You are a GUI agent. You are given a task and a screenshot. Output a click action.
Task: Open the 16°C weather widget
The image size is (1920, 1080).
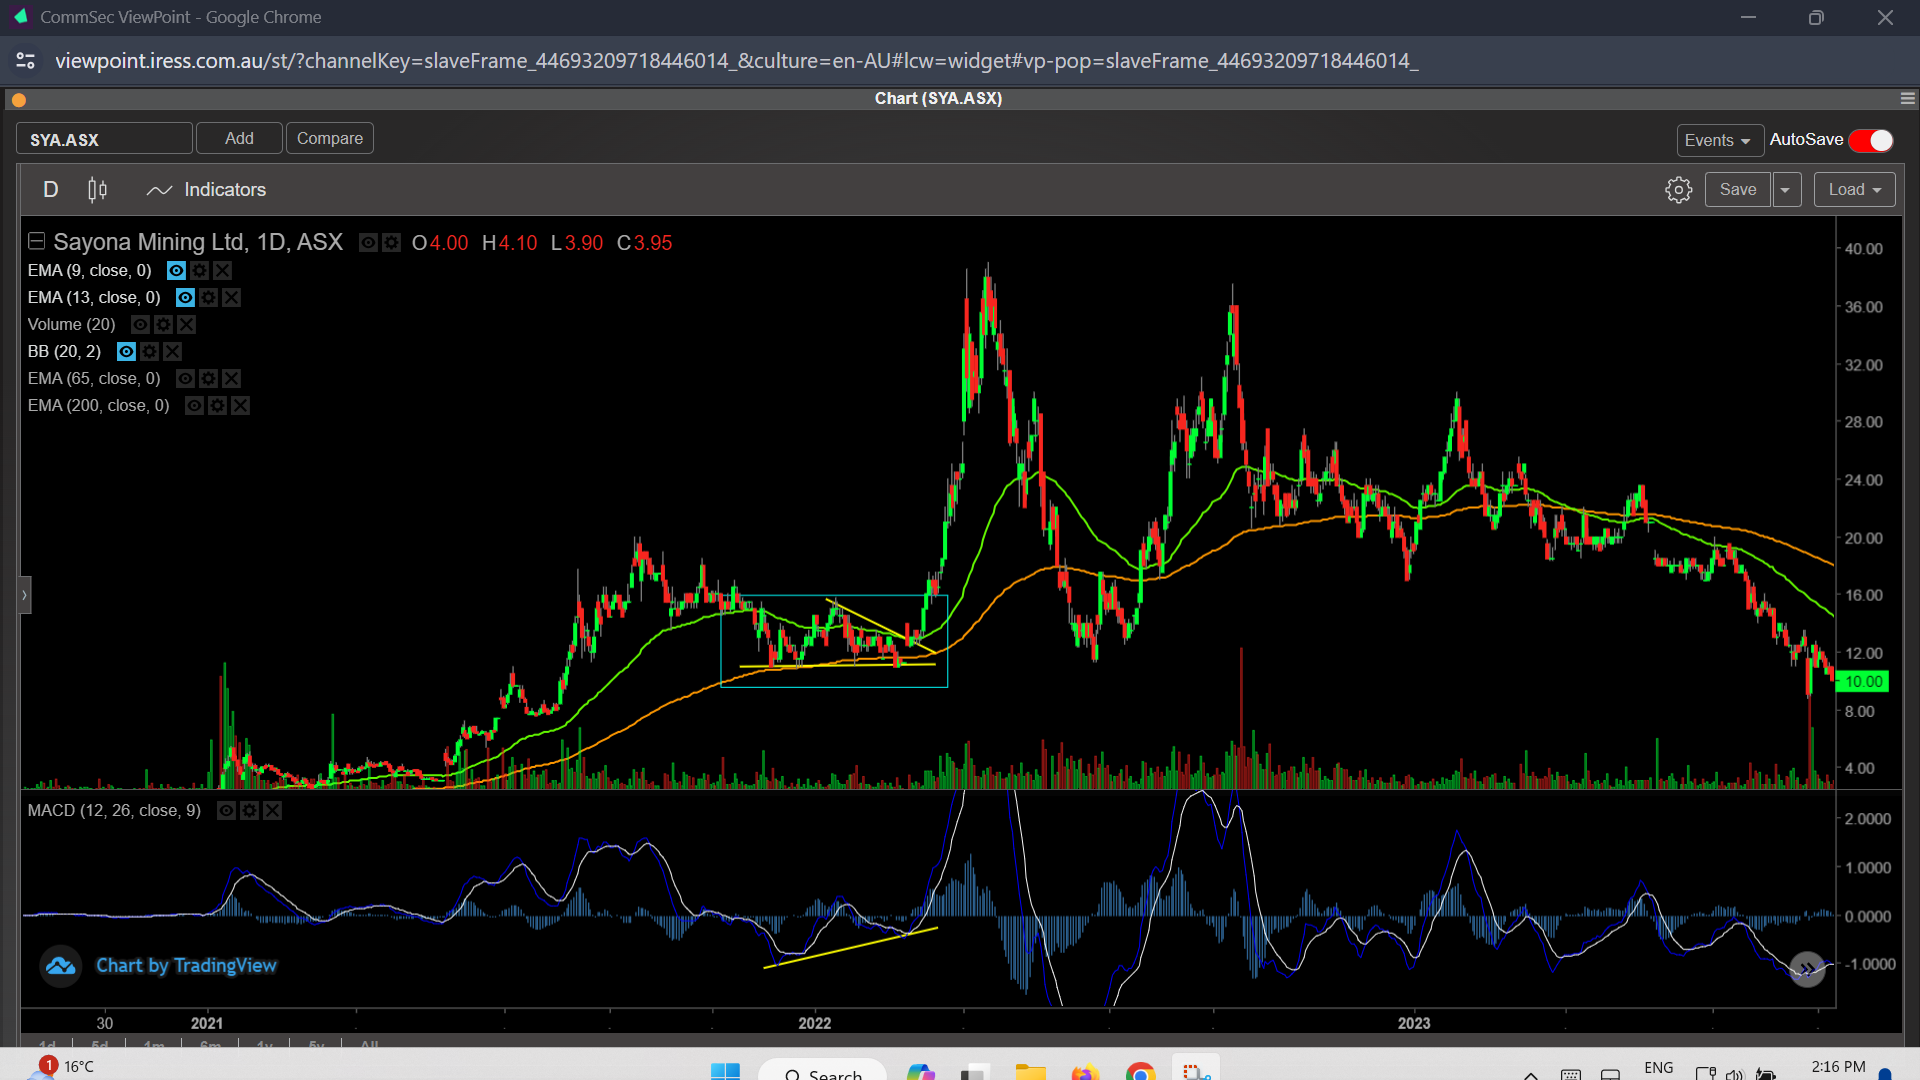[x=62, y=1067]
